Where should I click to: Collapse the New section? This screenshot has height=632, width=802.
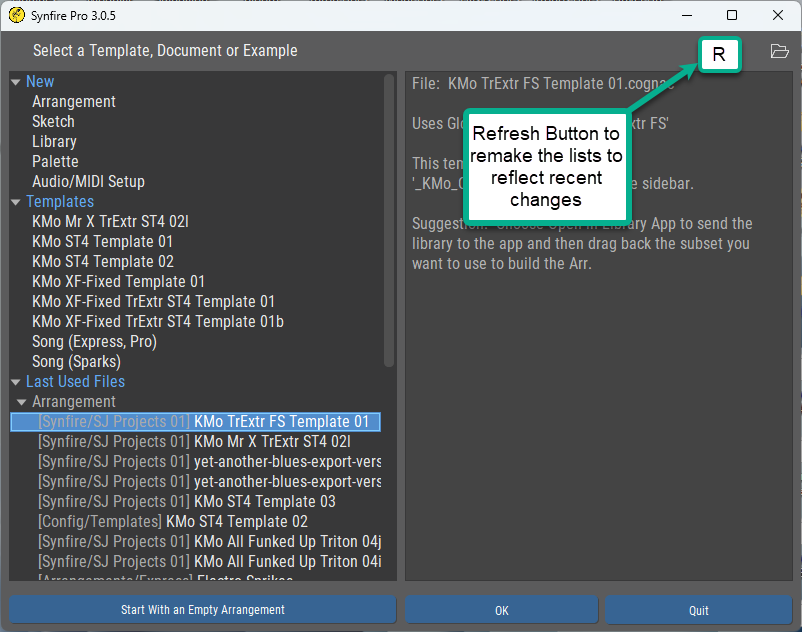(16, 82)
